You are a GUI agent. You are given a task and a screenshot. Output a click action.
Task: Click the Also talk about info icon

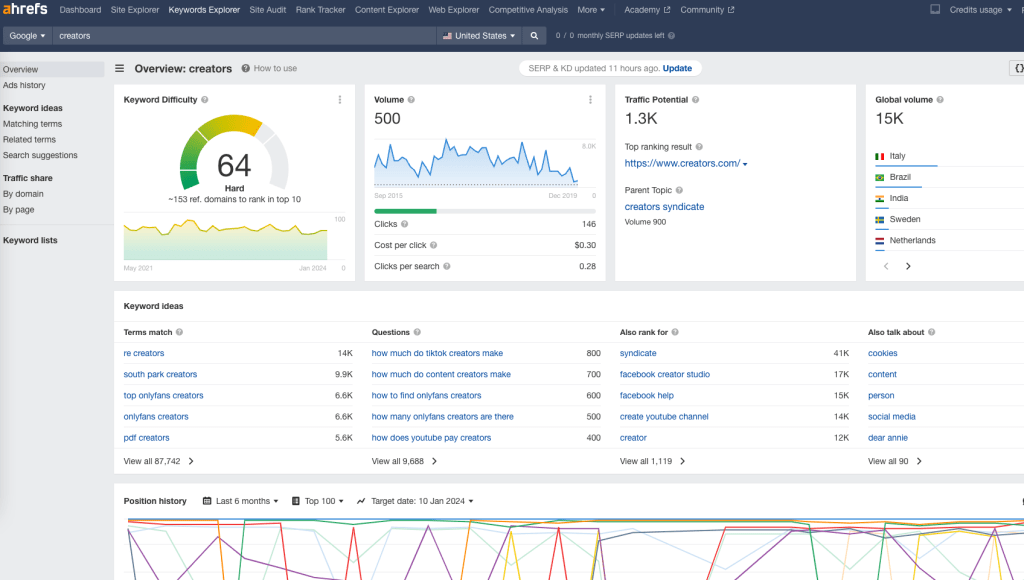click(932, 332)
